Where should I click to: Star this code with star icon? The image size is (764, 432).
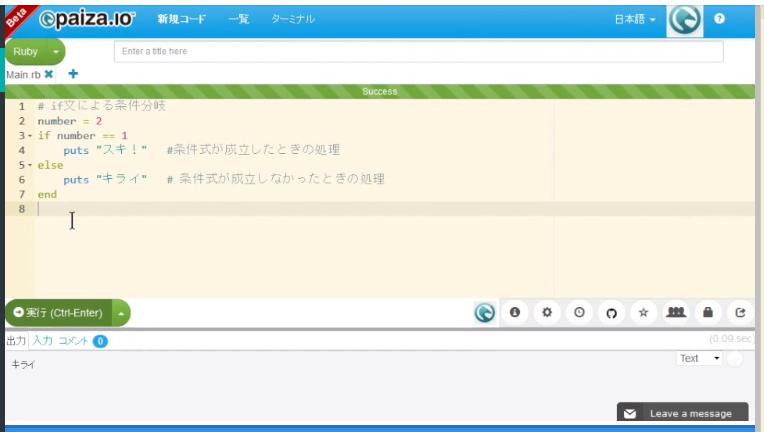644,312
